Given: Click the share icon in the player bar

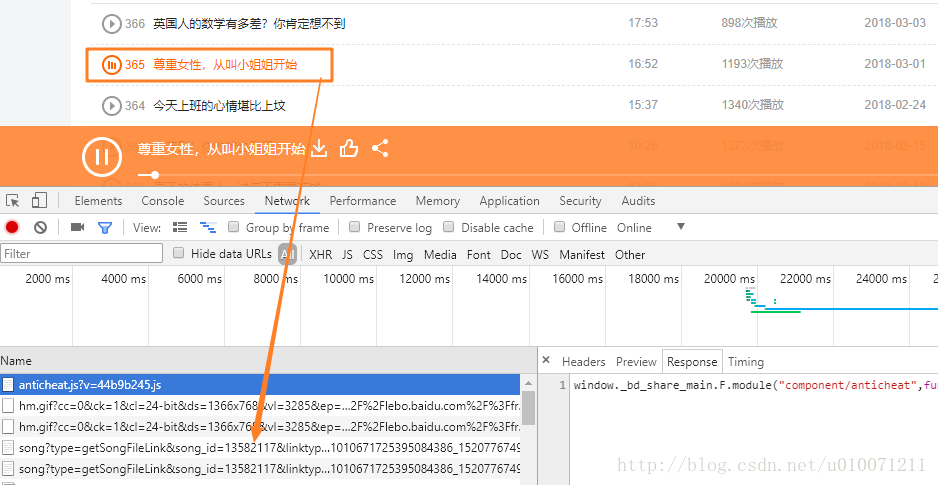Looking at the screenshot, I should (380, 148).
